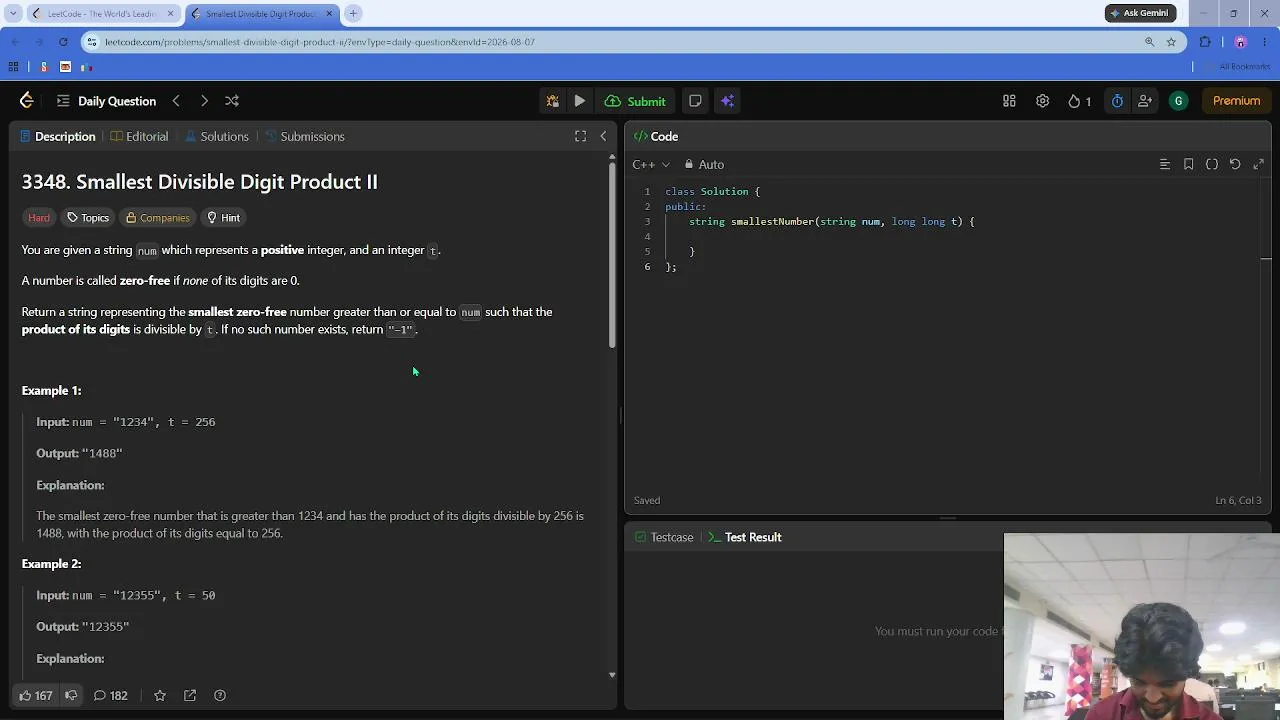Click the format code lines icon

pyautogui.click(x=1164, y=164)
